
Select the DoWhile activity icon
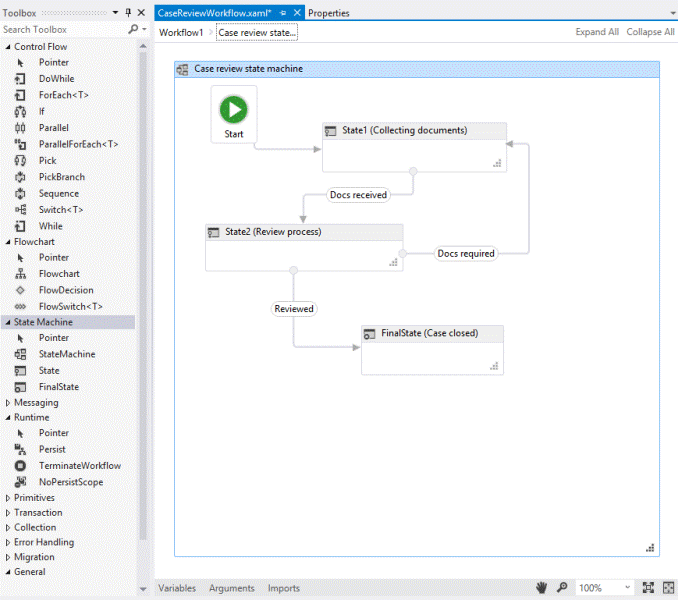tap(20, 79)
